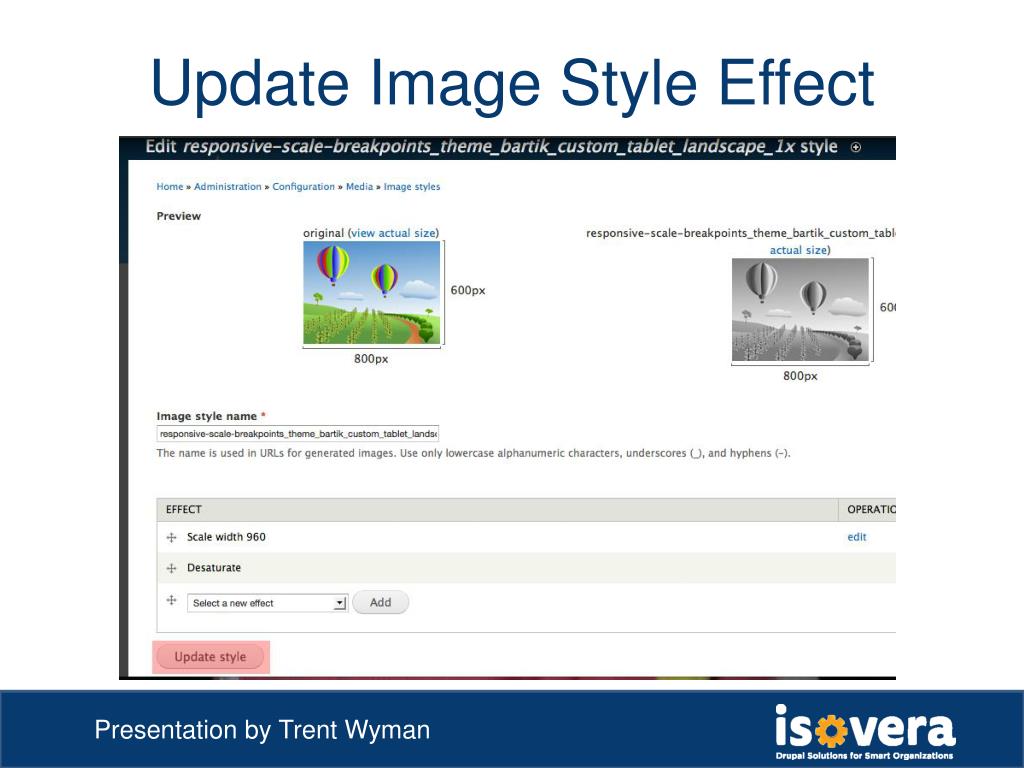Click view actual size link for original

click(x=393, y=233)
